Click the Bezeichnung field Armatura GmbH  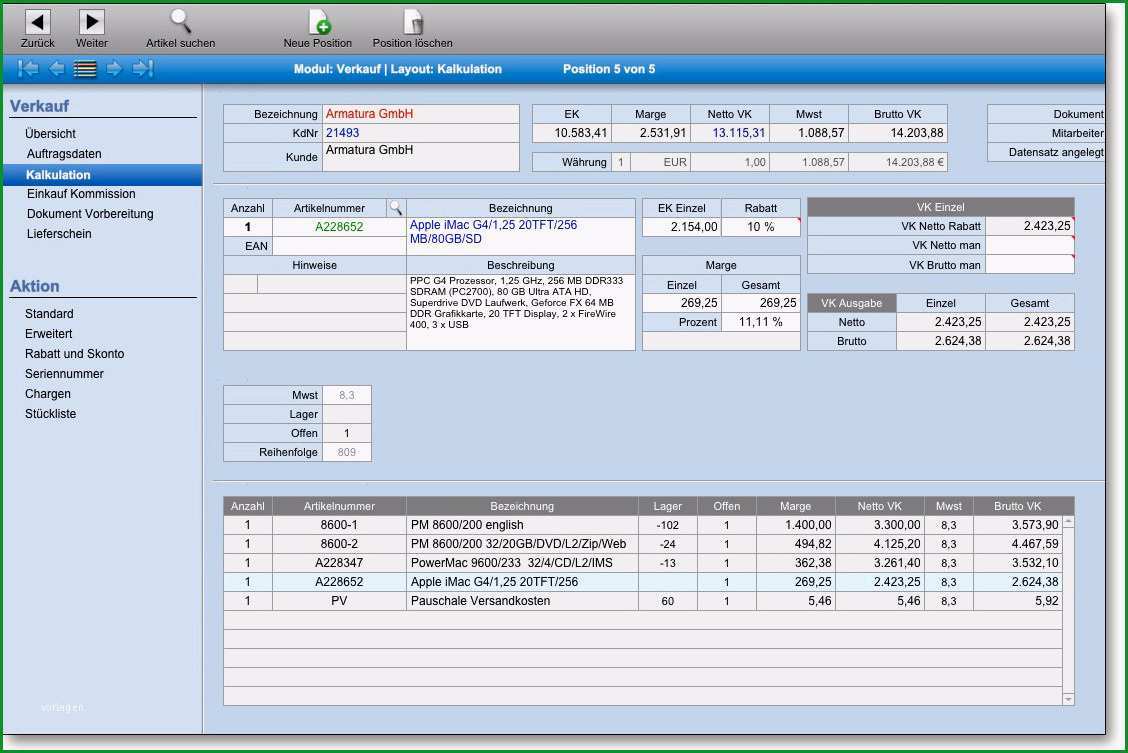(420, 114)
